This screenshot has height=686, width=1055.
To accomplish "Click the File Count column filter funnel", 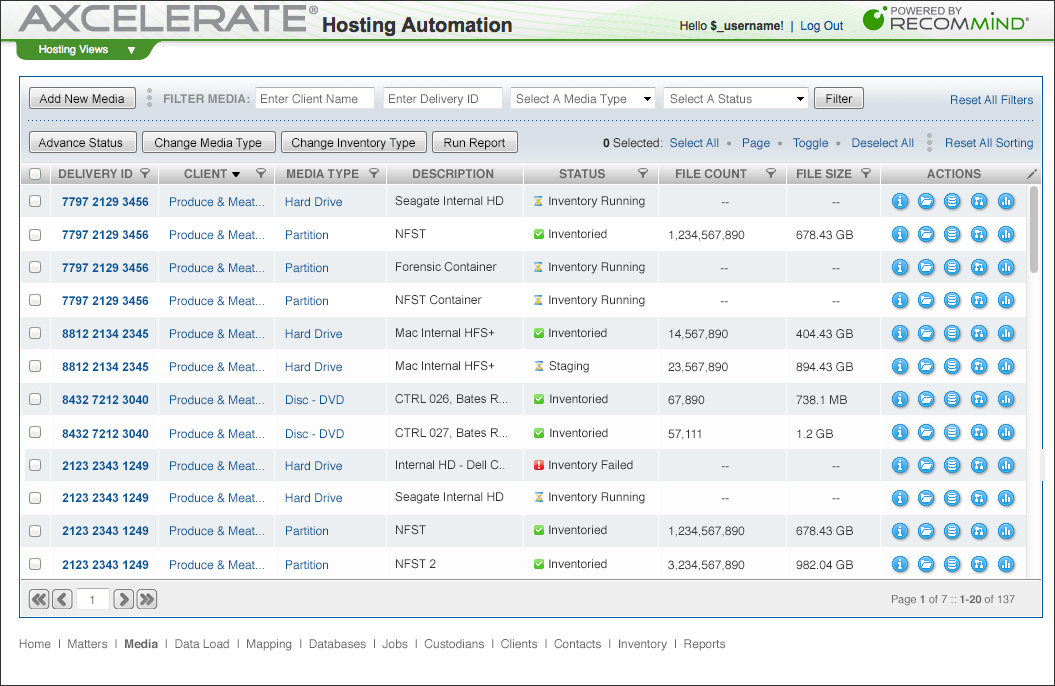I will 771,174.
